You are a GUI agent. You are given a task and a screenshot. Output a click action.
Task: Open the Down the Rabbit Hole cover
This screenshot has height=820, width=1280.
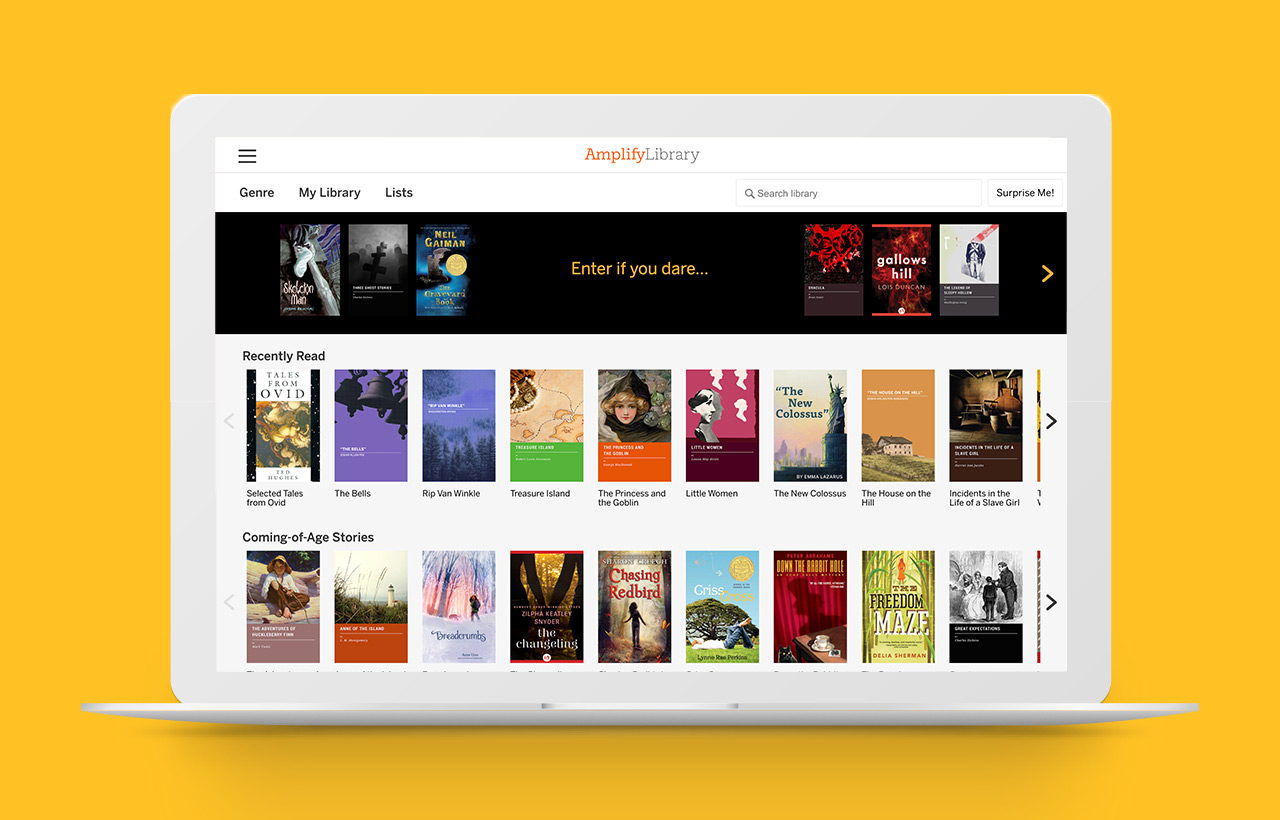tap(810, 607)
